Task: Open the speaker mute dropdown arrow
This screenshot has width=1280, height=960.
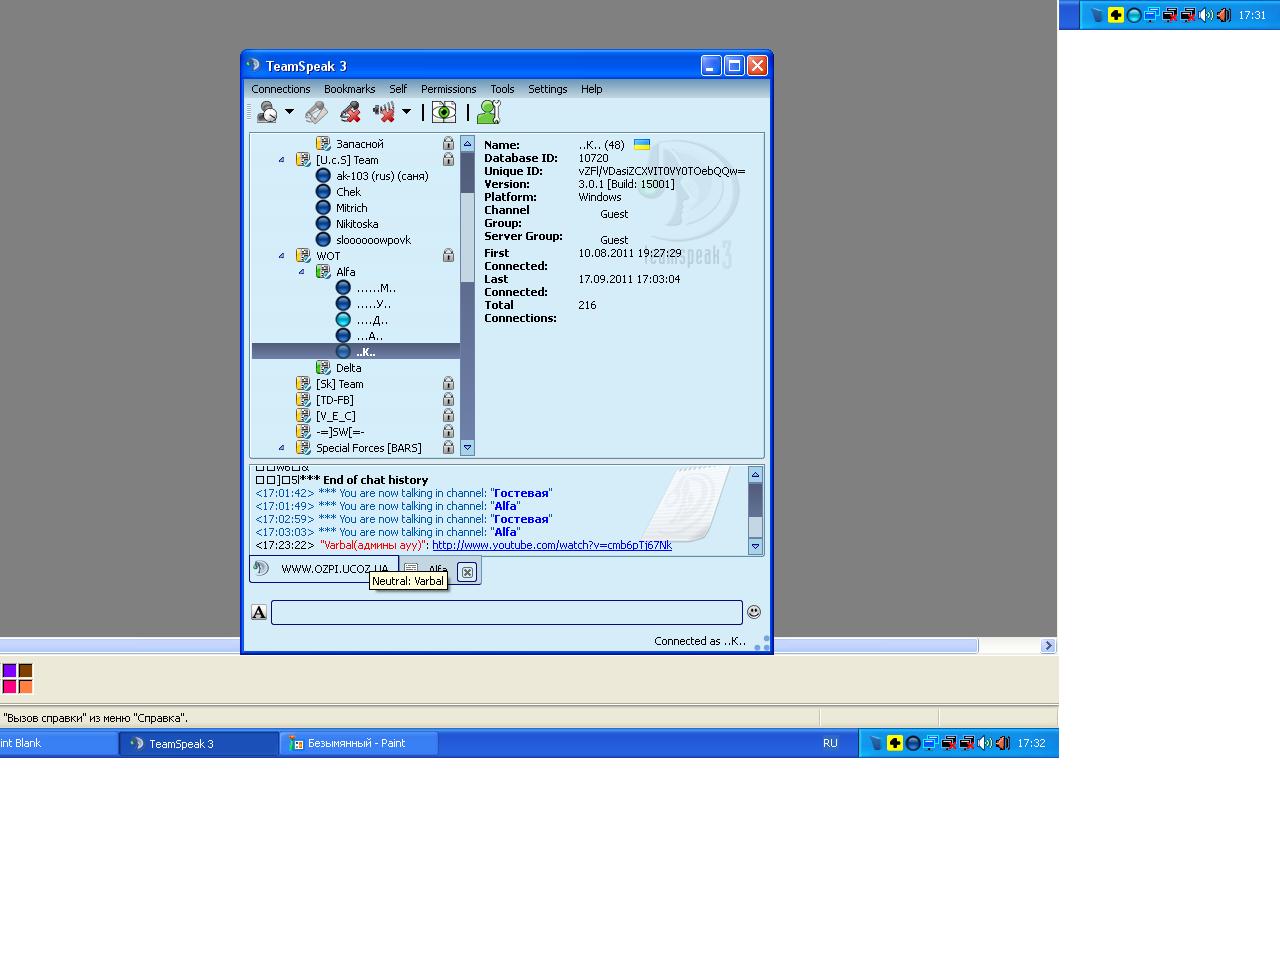Action: click(407, 112)
